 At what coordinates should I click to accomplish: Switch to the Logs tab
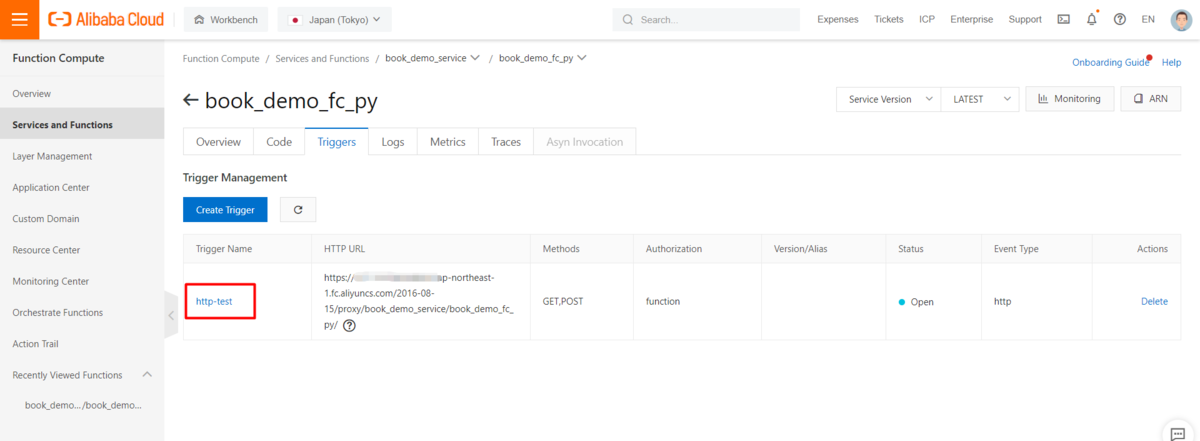click(x=393, y=142)
